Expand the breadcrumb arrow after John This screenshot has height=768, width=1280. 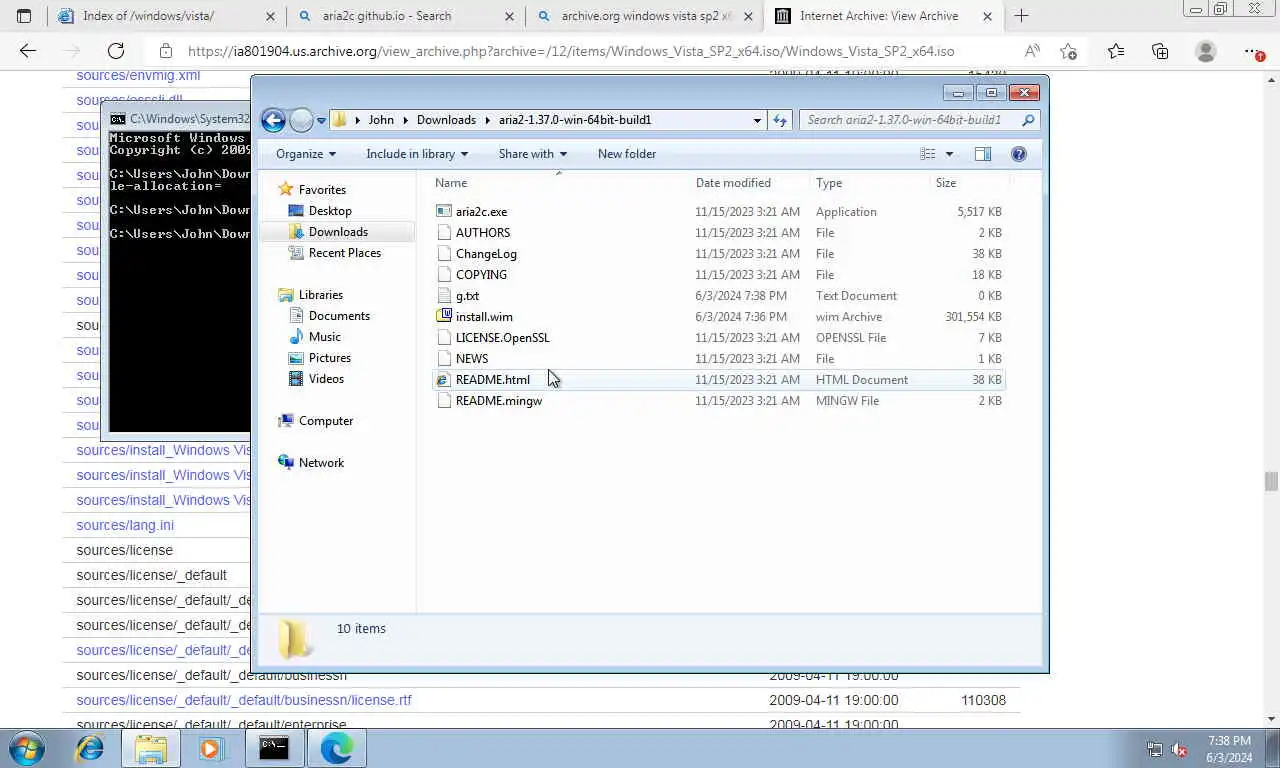coord(405,120)
